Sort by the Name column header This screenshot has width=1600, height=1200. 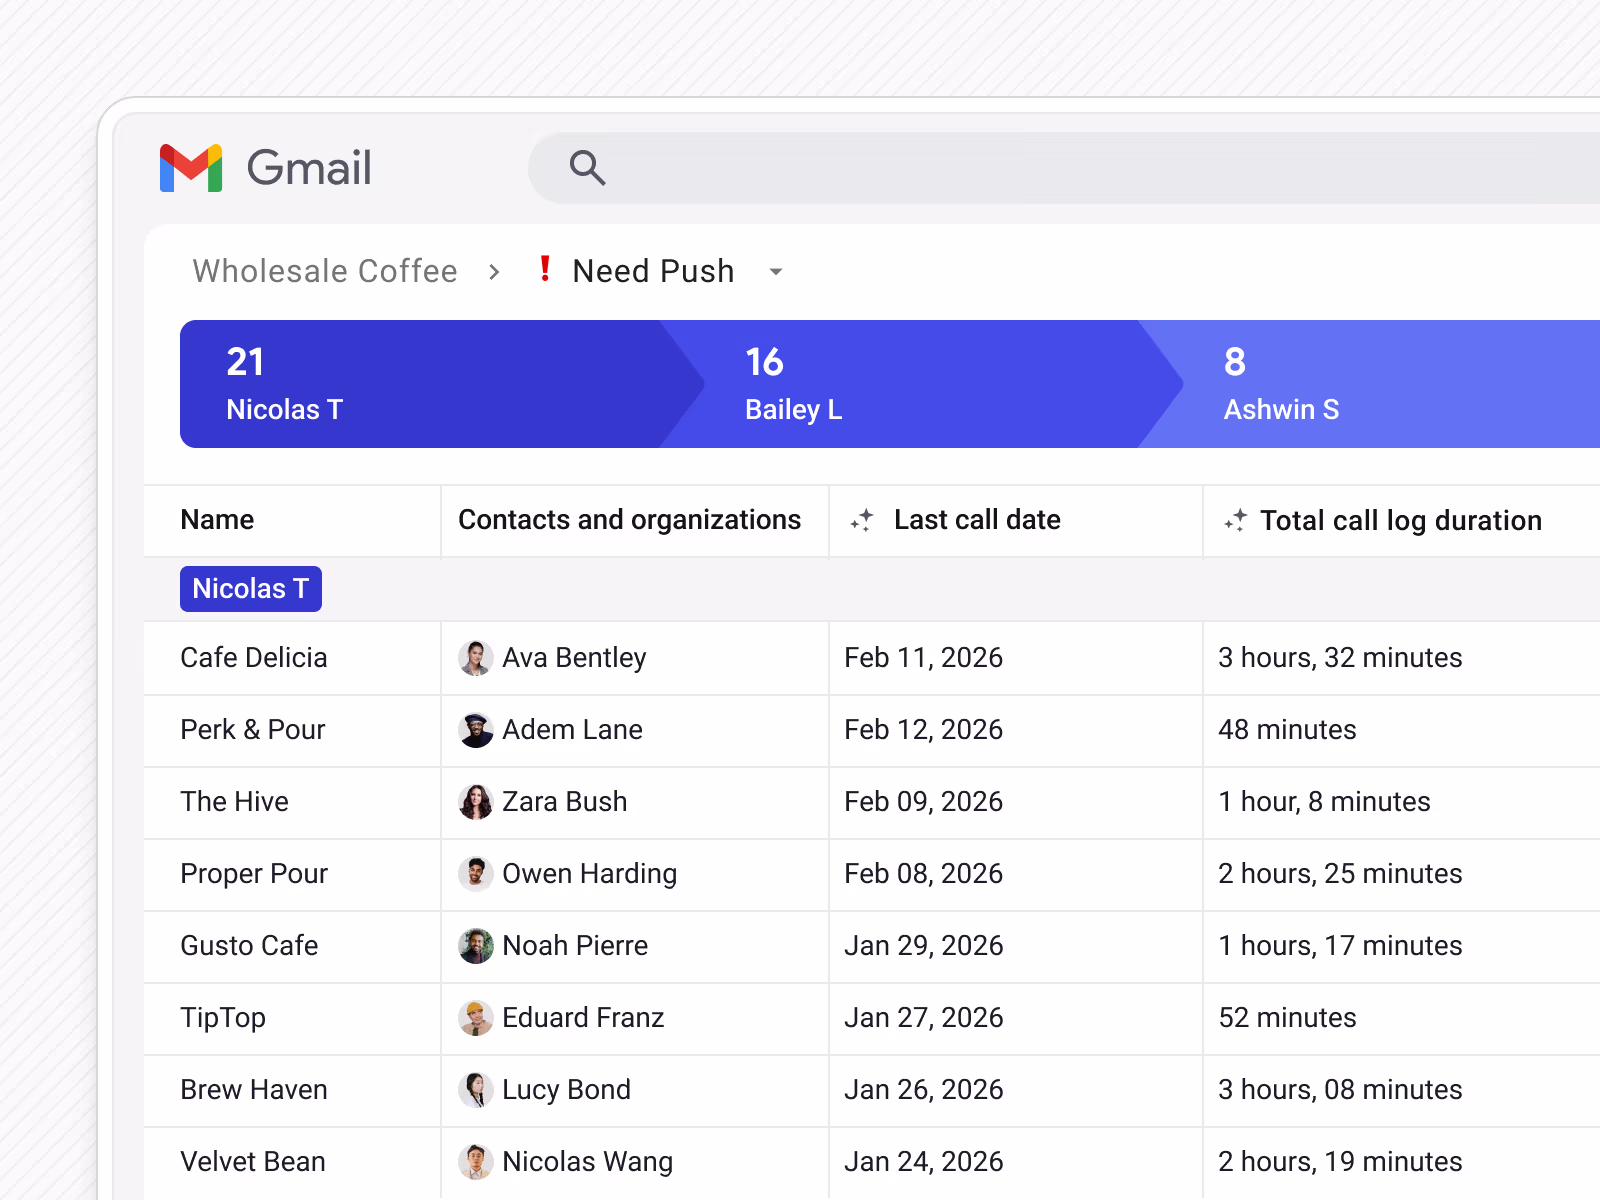217,520
